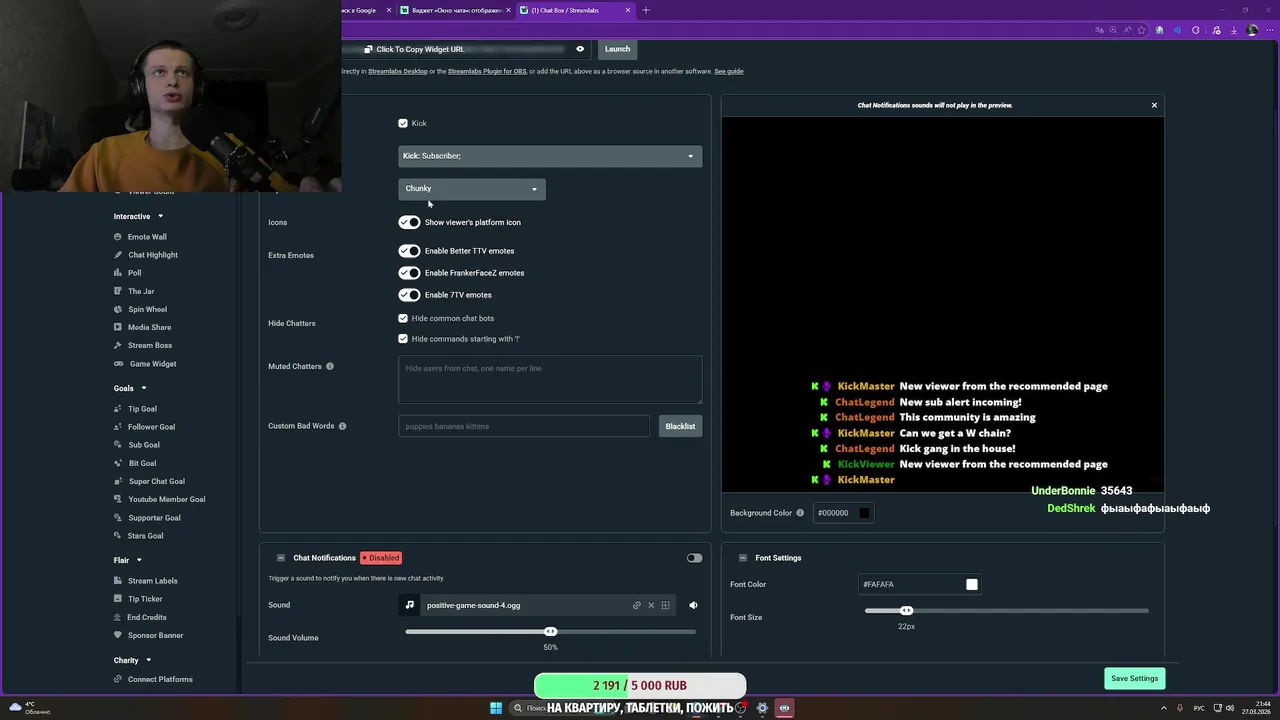Collapse the Interactive sidebar section
The image size is (1280, 720).
point(160,216)
